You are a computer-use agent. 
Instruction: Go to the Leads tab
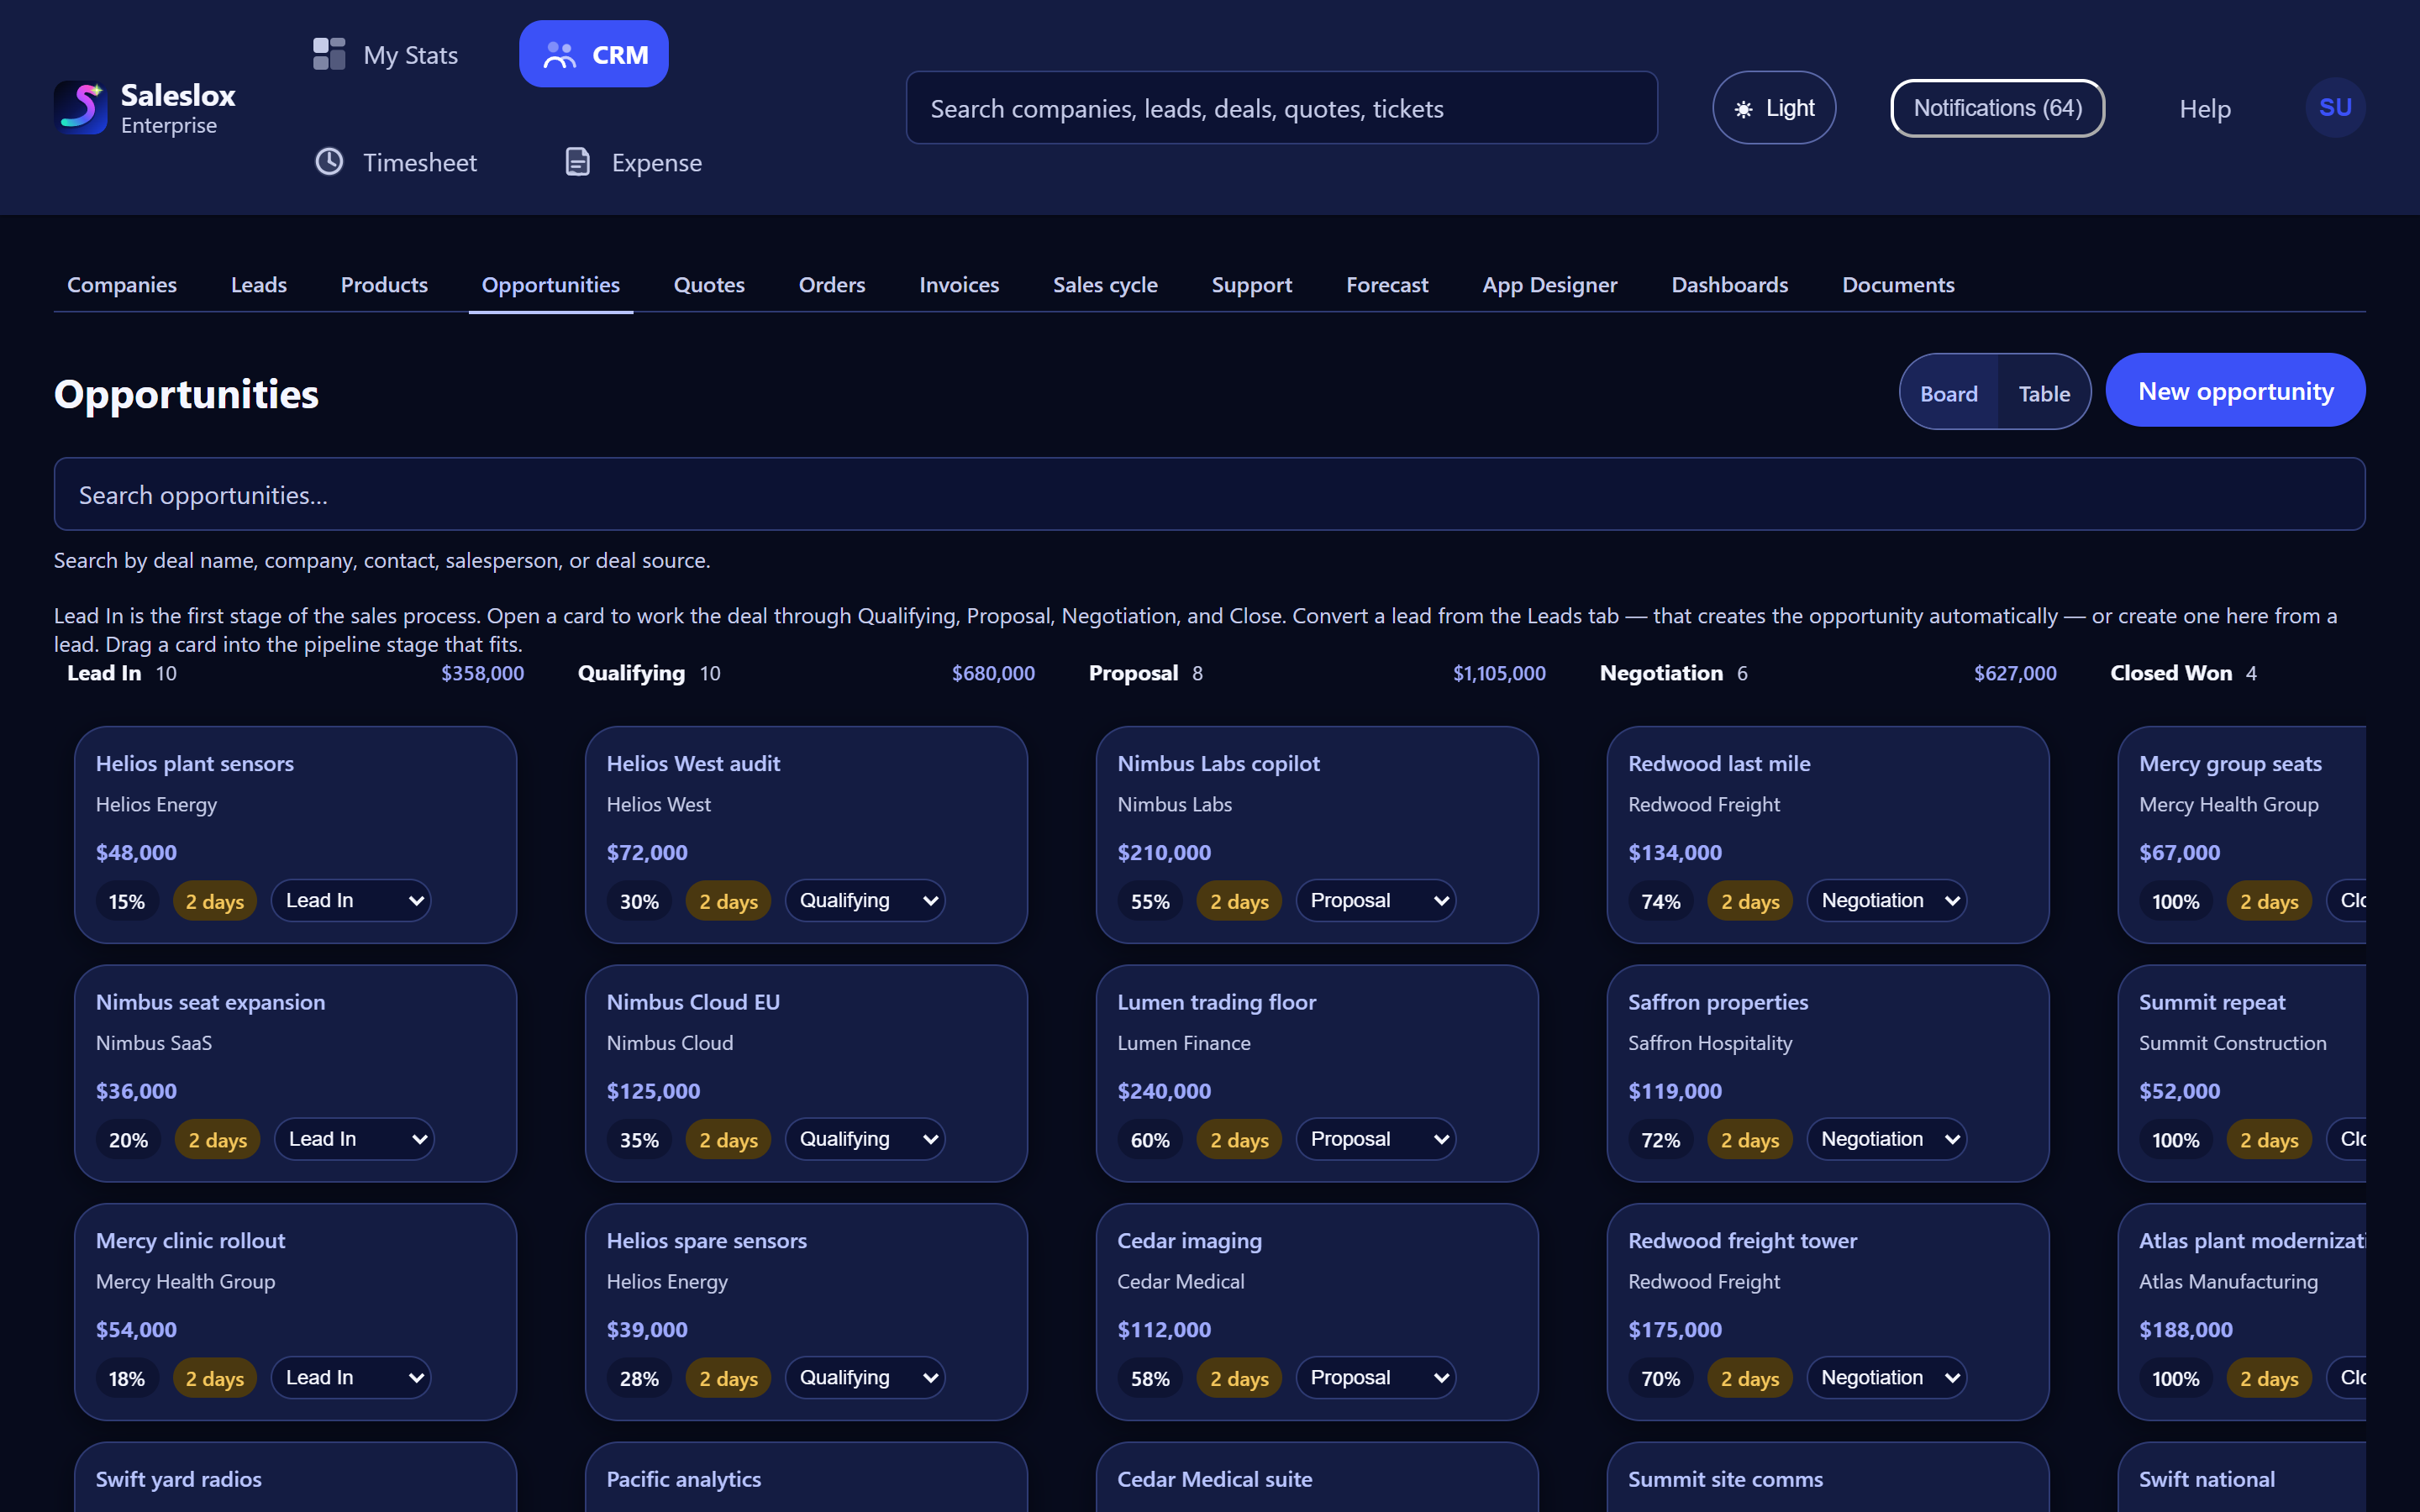pos(259,285)
